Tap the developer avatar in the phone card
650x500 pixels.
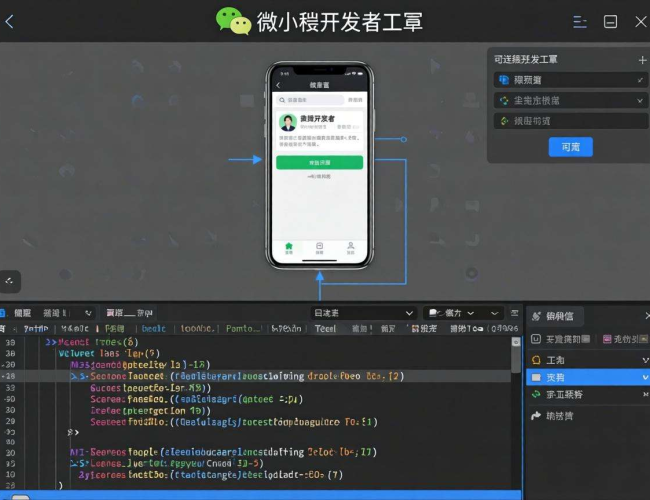click(x=288, y=122)
